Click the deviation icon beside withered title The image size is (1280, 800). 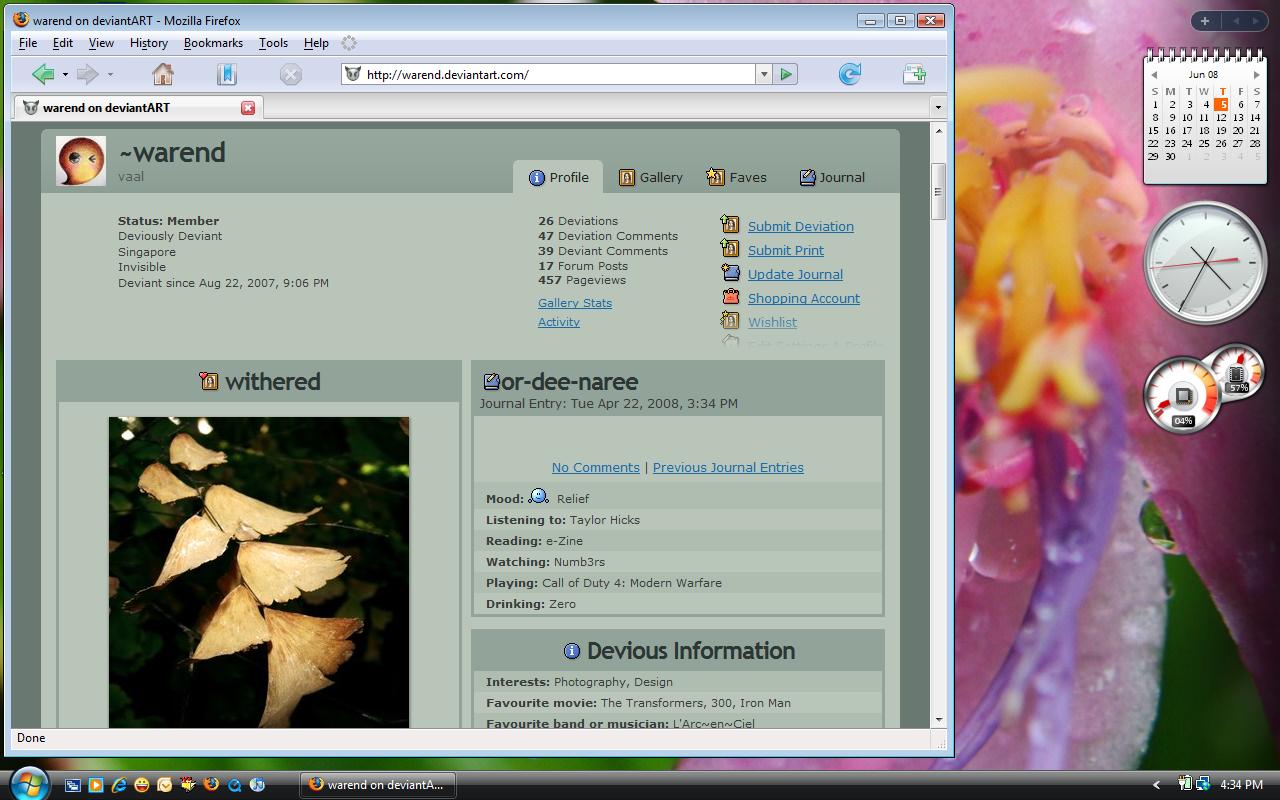click(209, 381)
